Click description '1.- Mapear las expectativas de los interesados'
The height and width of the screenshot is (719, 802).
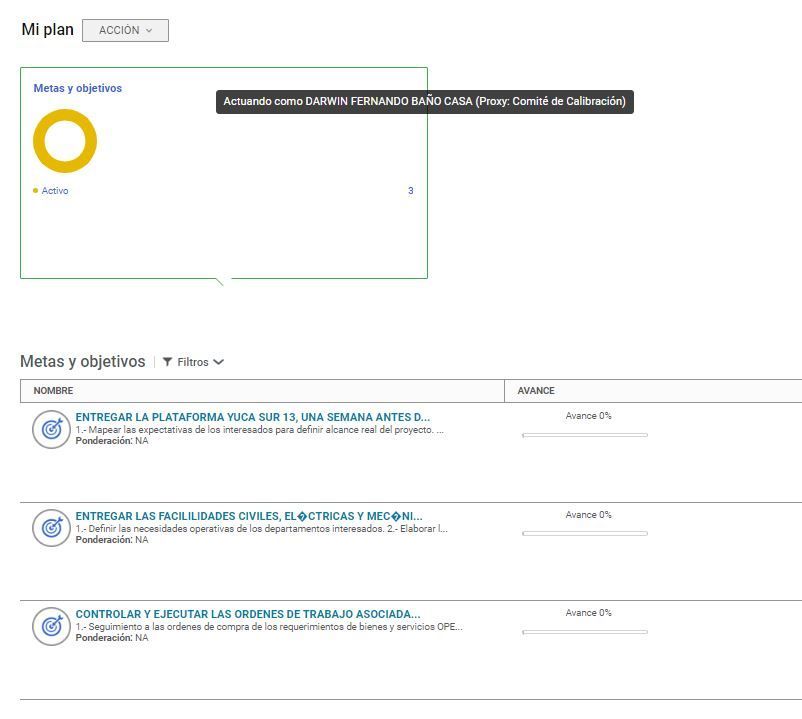[x=260, y=430]
